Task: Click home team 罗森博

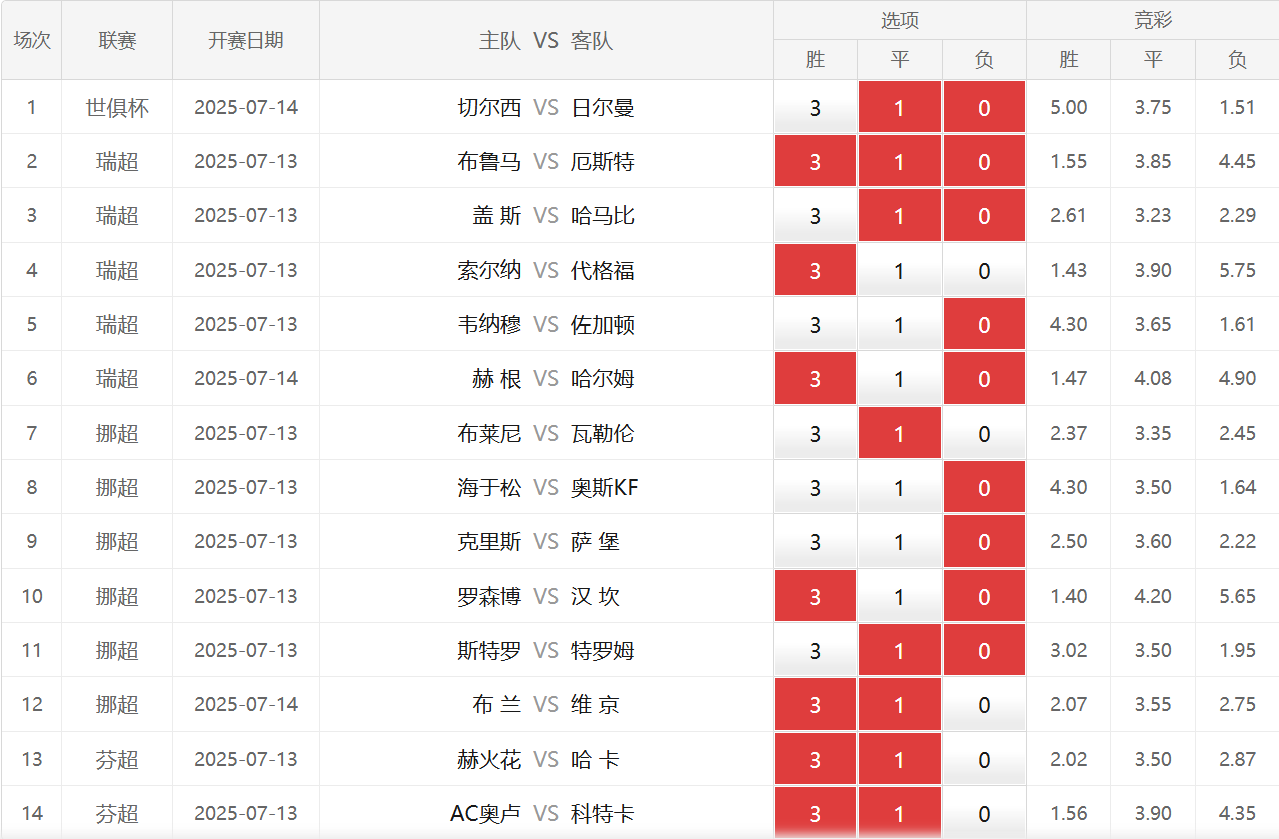Action: point(489,596)
